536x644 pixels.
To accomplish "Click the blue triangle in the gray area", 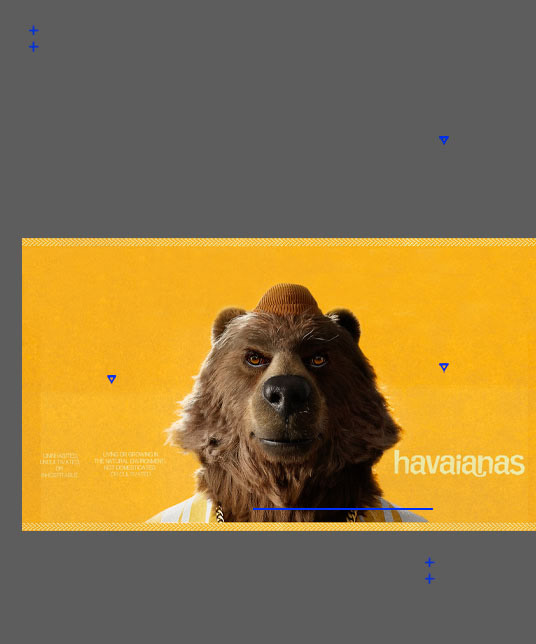I will point(444,140).
